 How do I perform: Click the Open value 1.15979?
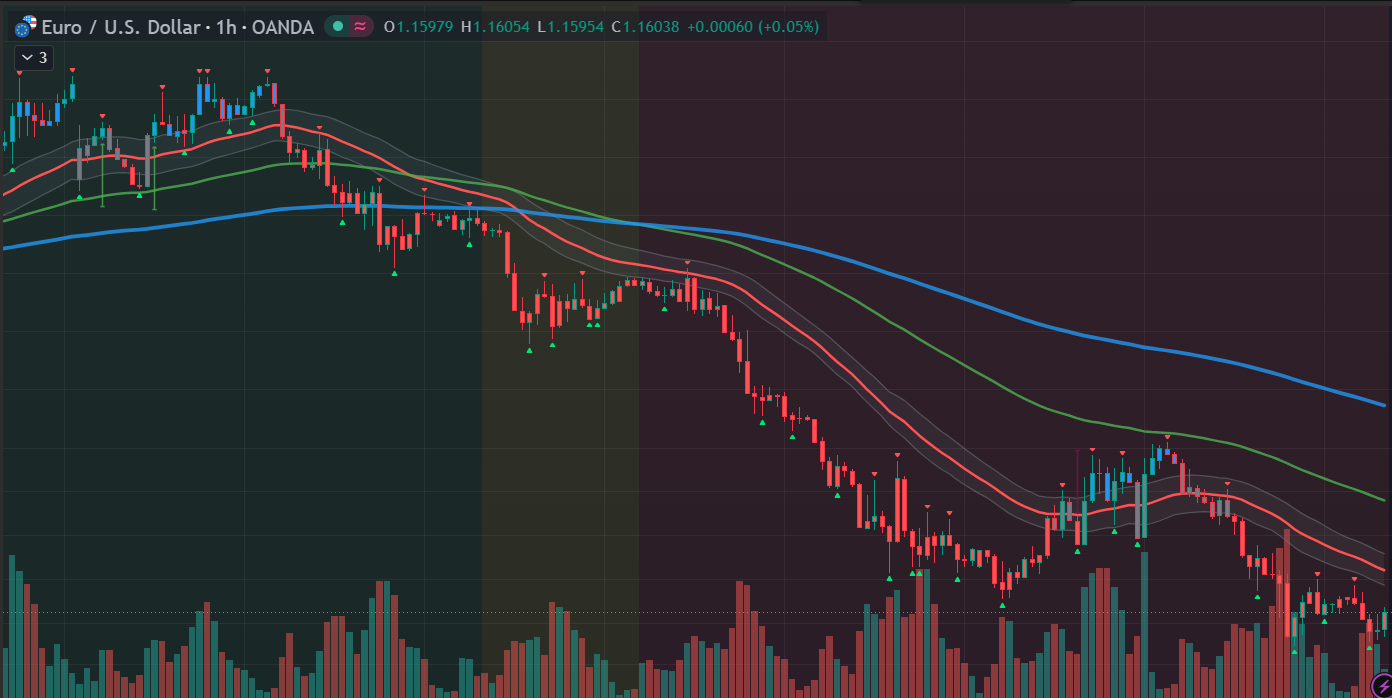tap(425, 27)
